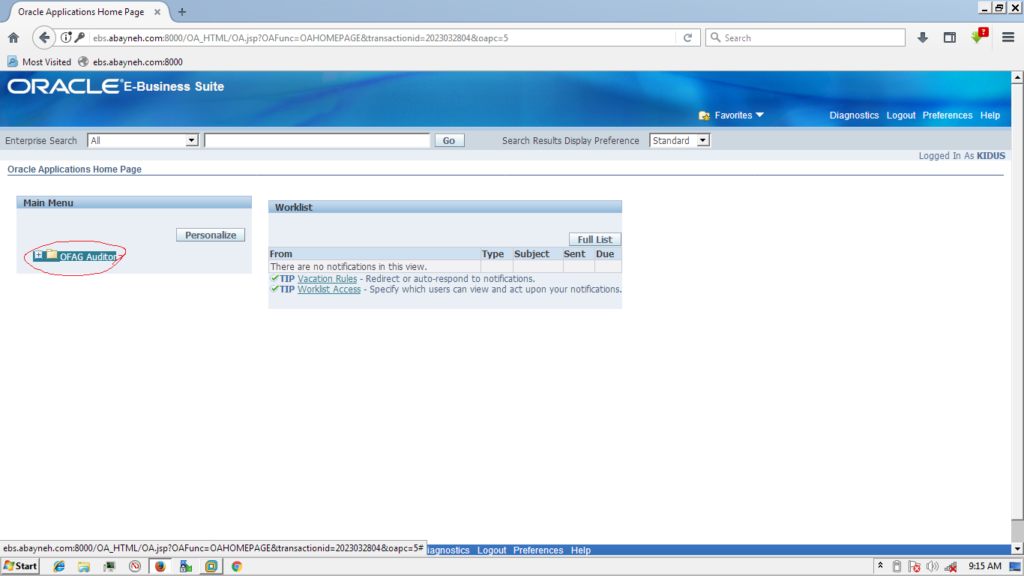Image resolution: width=1024 pixels, height=576 pixels.
Task: Open the downloads arrow icon
Action: pos(922,38)
